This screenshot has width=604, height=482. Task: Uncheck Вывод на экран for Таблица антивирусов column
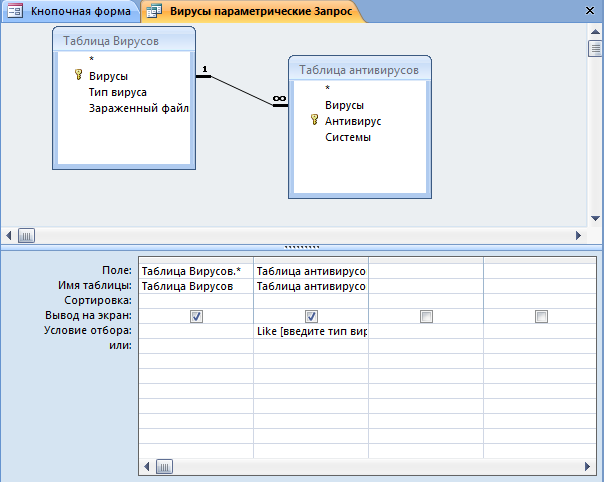(x=311, y=316)
